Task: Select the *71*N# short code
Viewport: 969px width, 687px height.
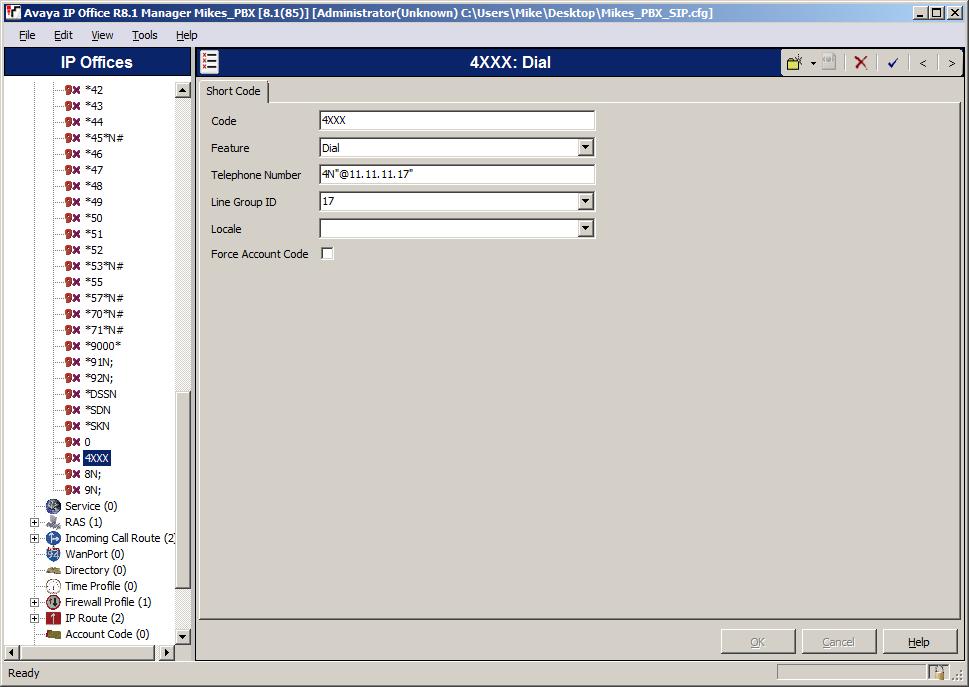Action: pyautogui.click(x=104, y=331)
